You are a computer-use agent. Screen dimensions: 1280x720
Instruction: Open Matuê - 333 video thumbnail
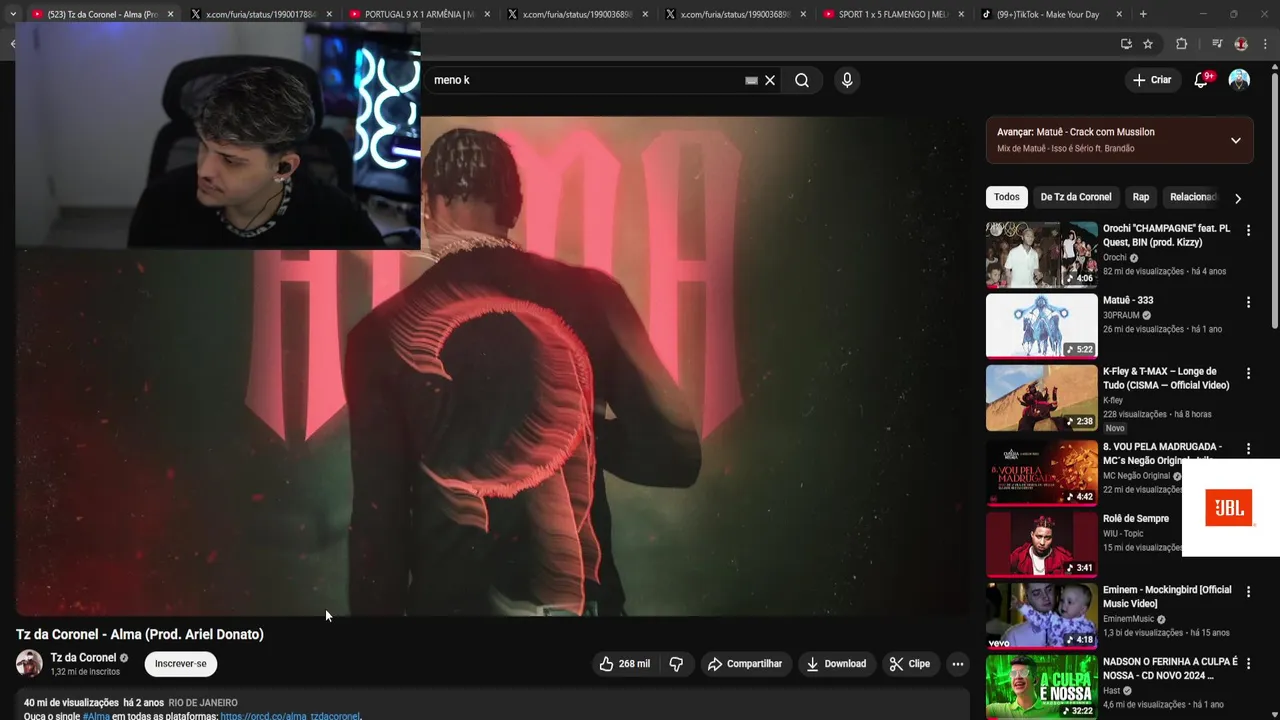coord(1041,325)
